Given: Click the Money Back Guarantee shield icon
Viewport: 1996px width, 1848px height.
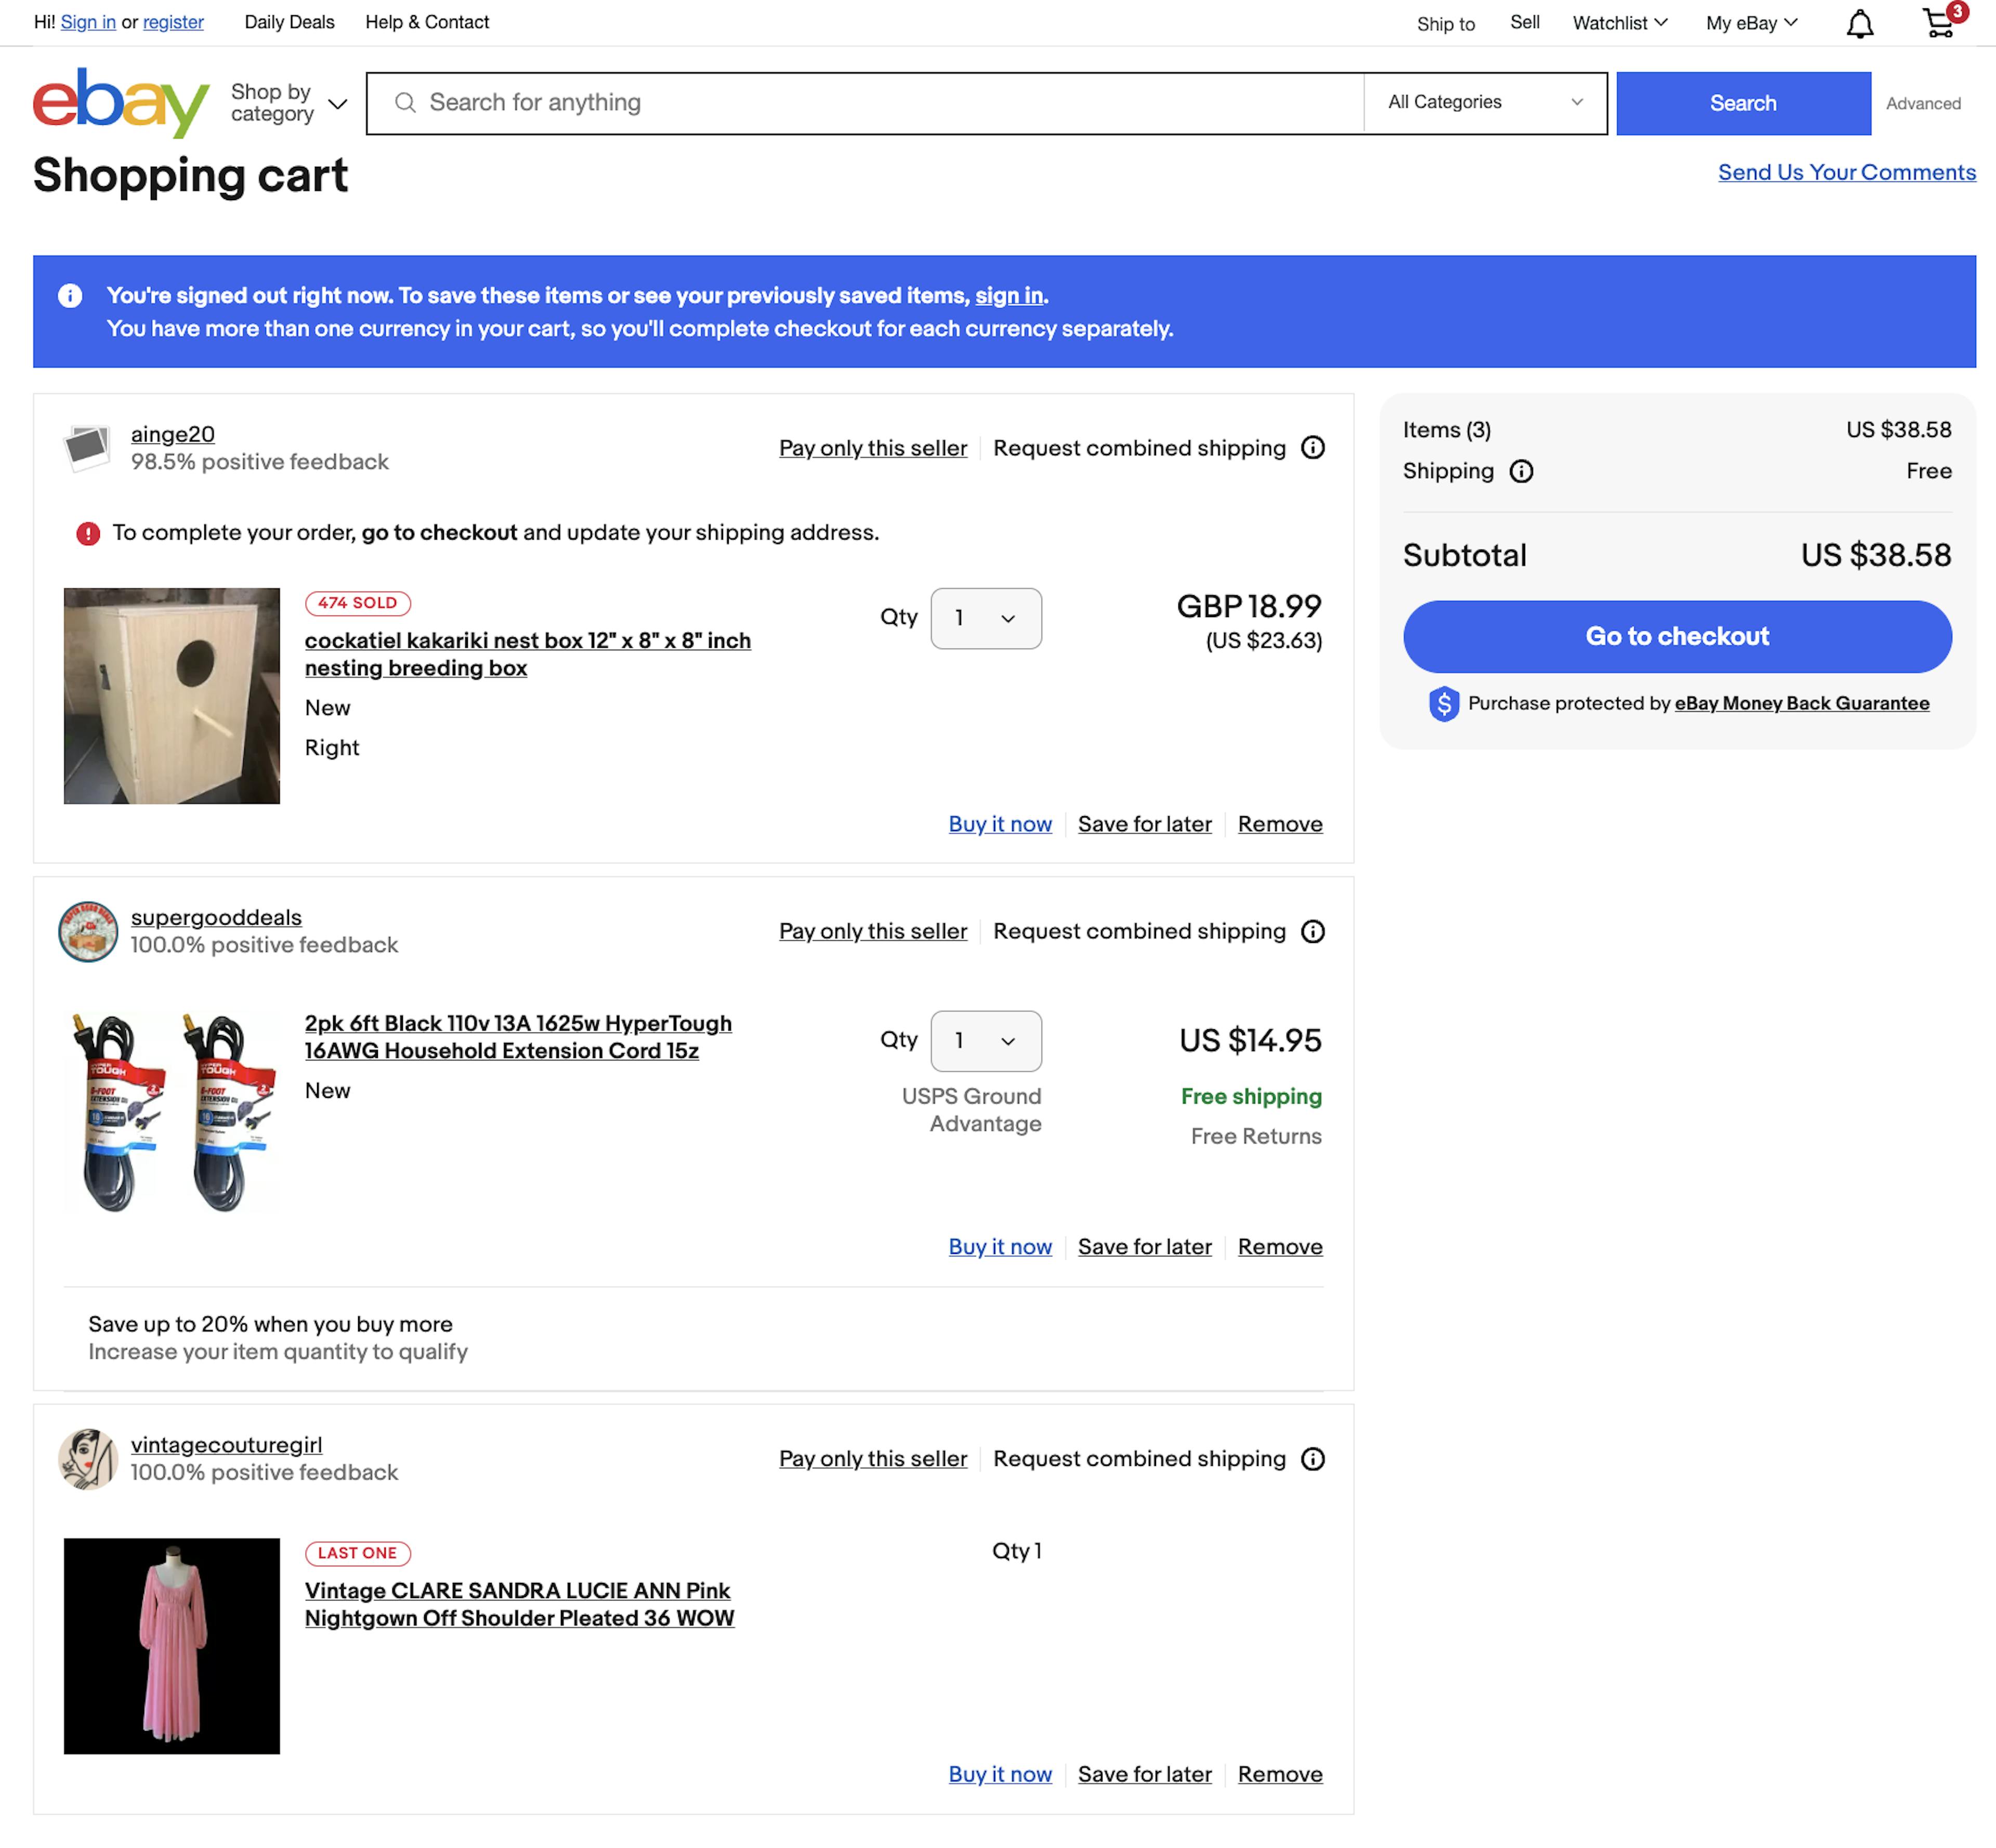Looking at the screenshot, I should 1444,704.
